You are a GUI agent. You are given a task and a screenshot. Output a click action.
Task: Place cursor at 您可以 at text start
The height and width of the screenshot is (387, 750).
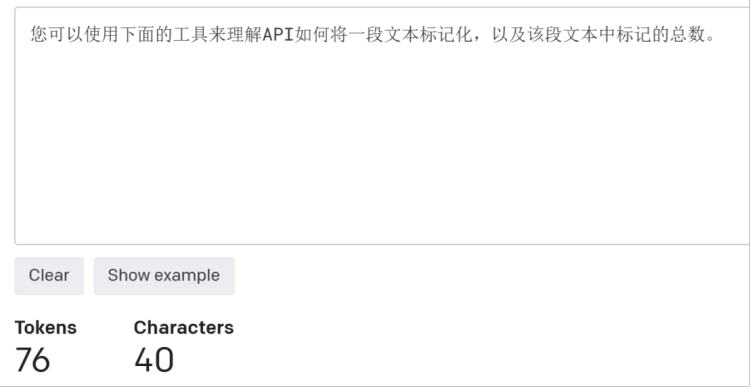tap(31, 35)
